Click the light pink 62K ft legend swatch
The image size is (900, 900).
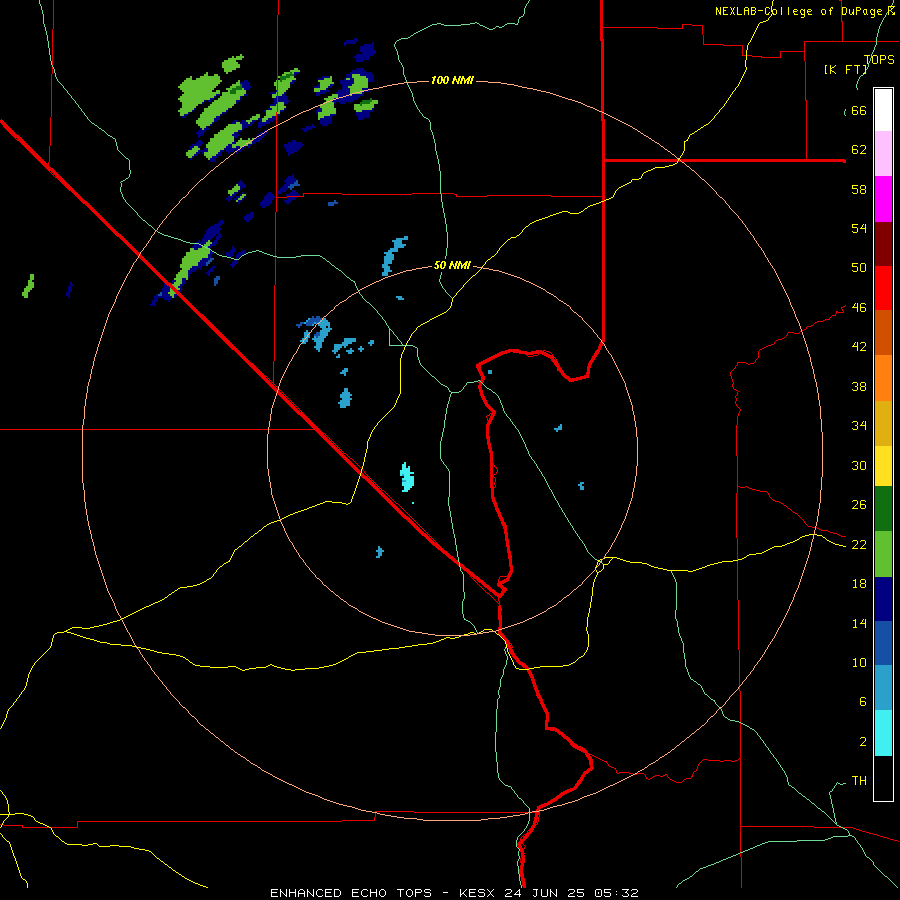(x=883, y=153)
